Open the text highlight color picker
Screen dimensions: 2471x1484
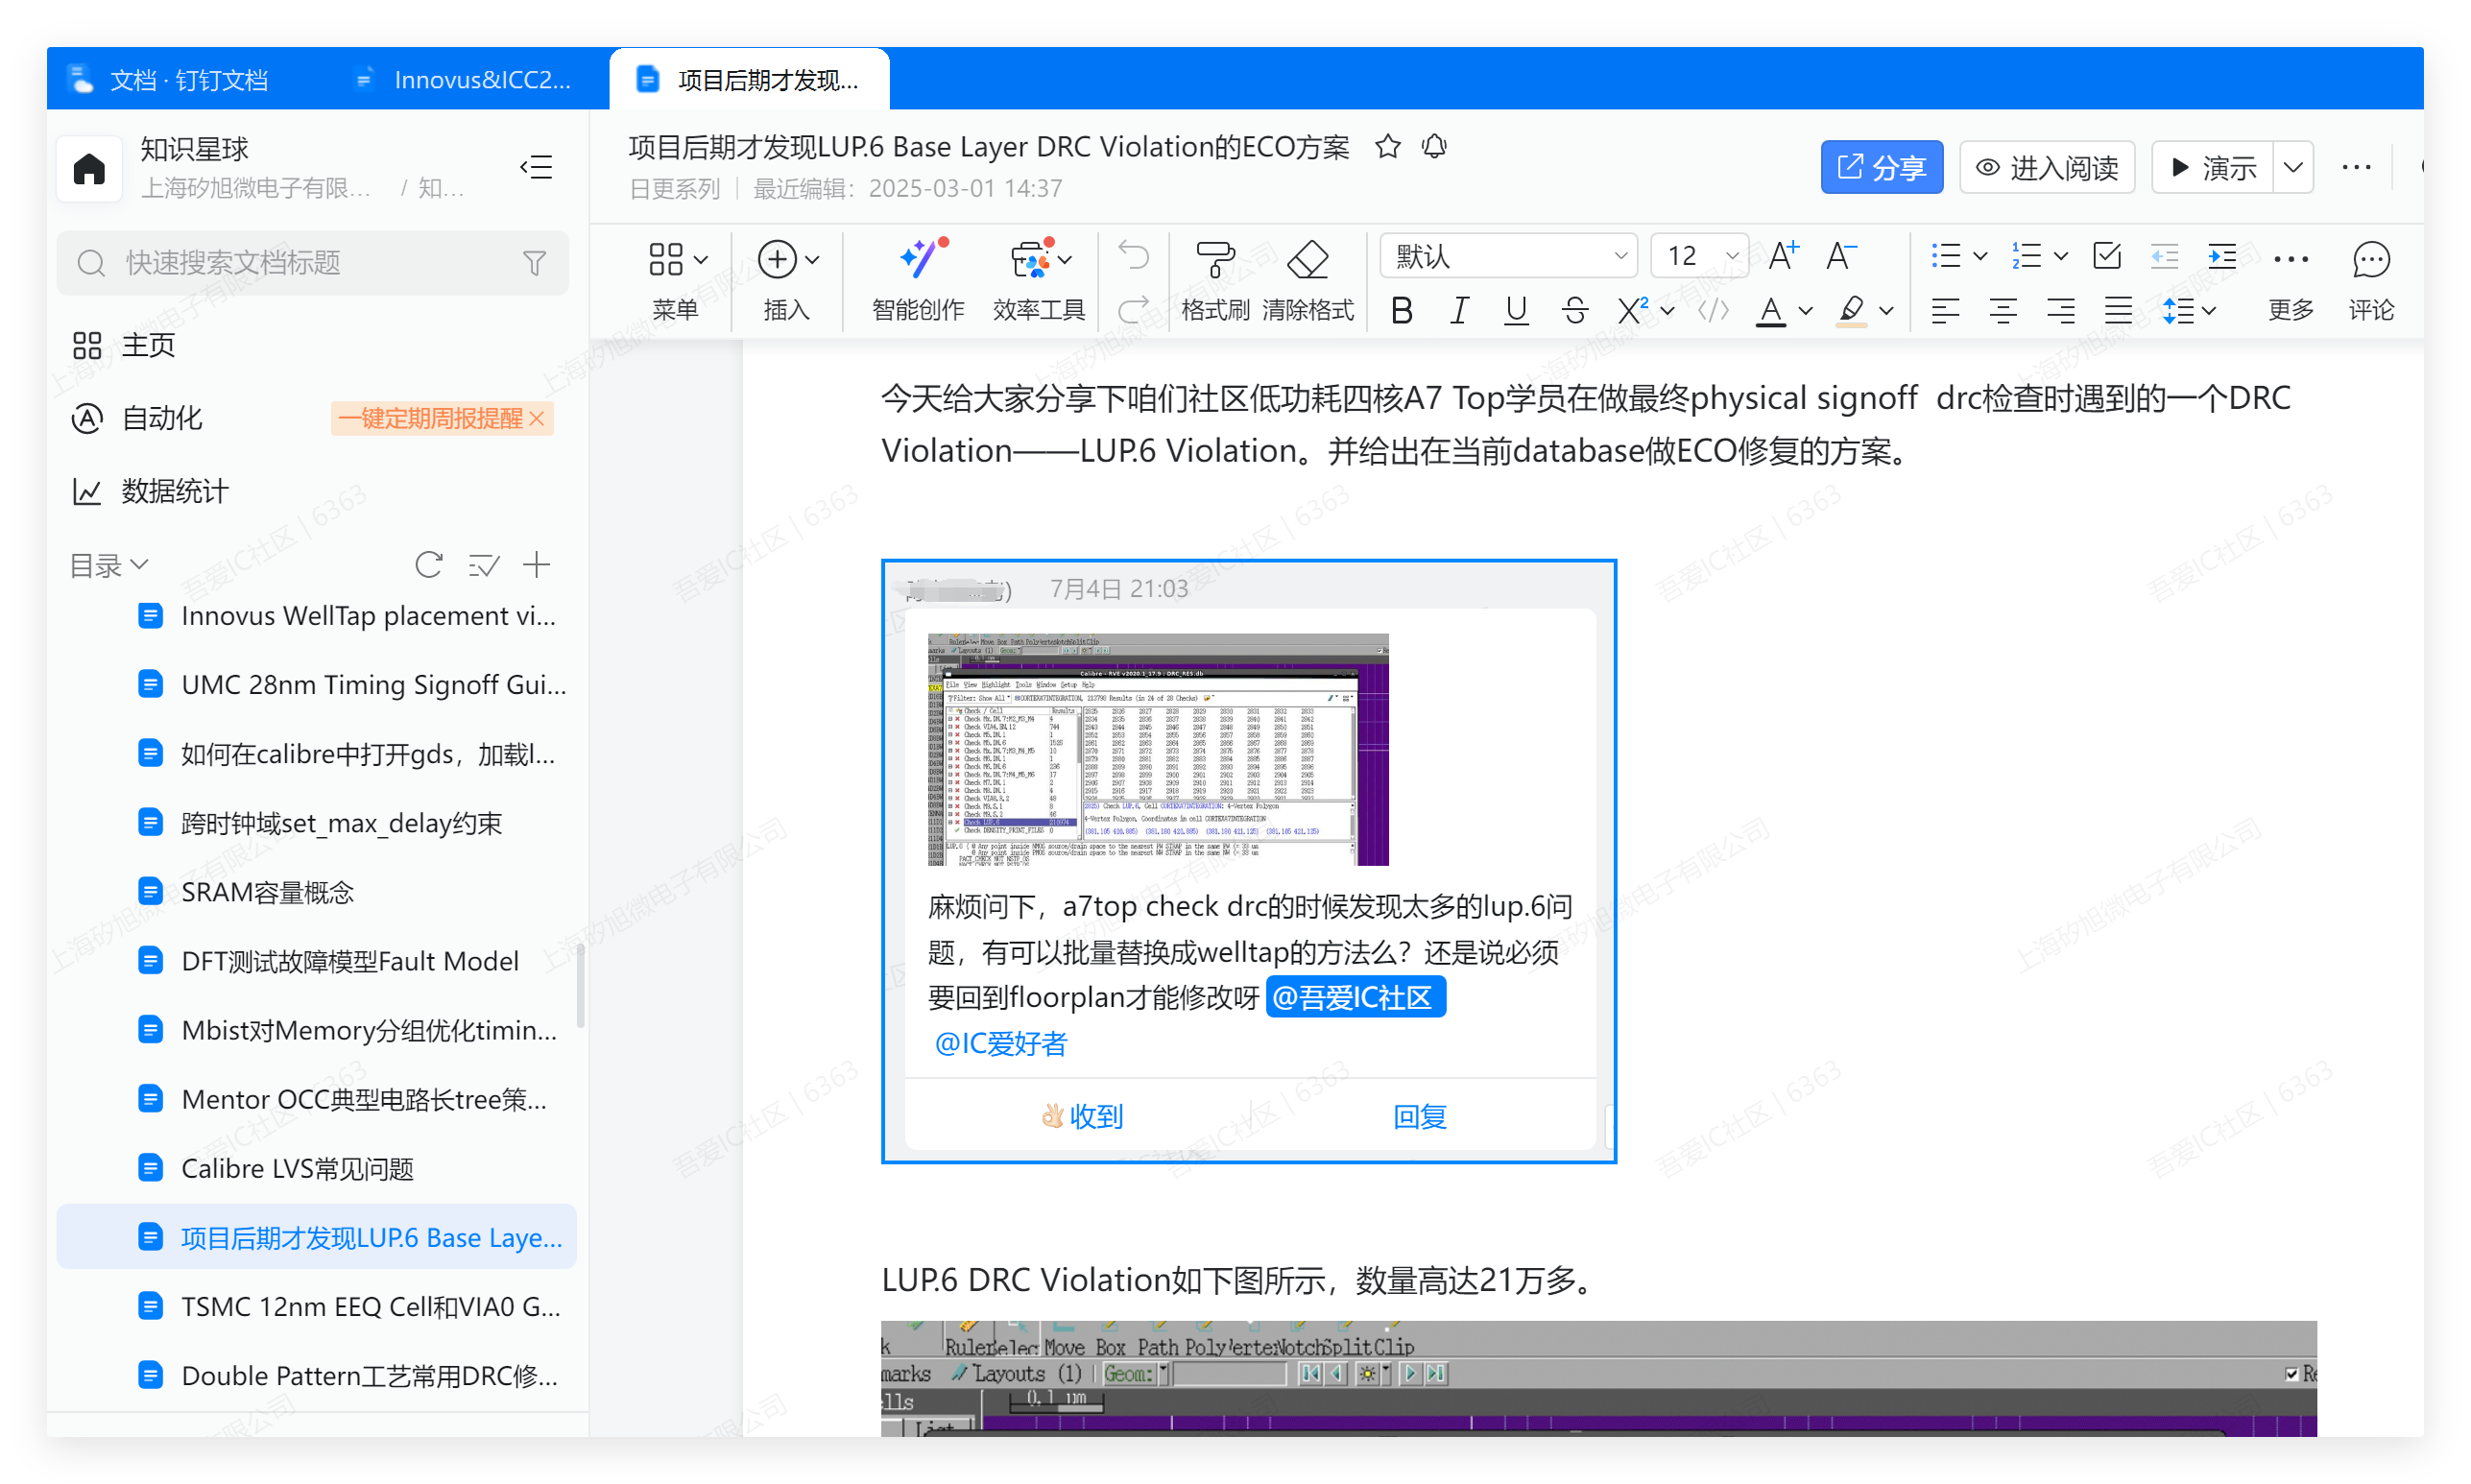(x=1886, y=311)
